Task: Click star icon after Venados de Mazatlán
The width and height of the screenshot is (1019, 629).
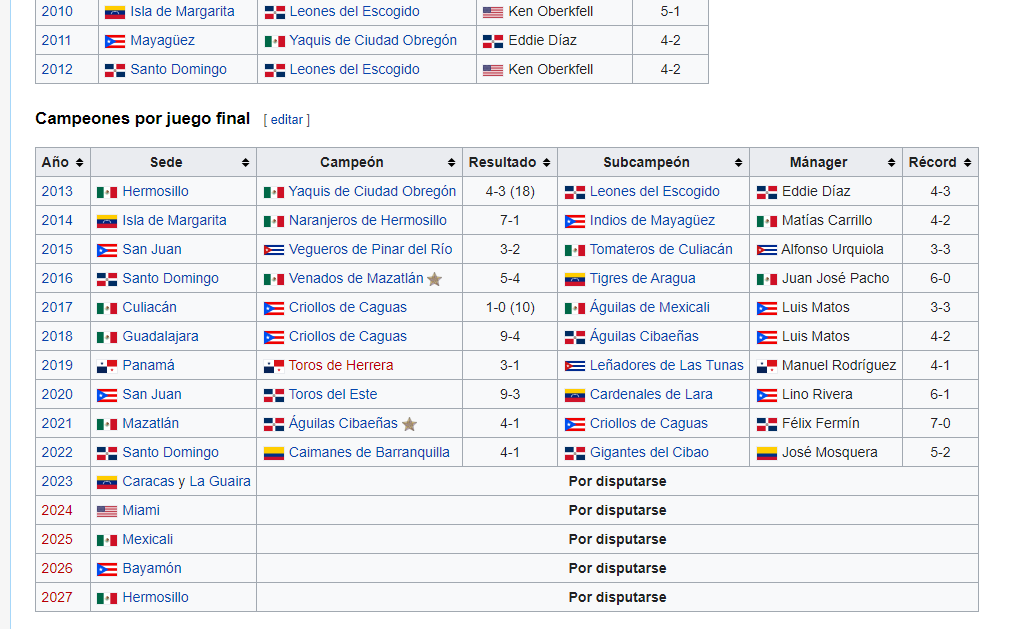Action: (x=435, y=279)
